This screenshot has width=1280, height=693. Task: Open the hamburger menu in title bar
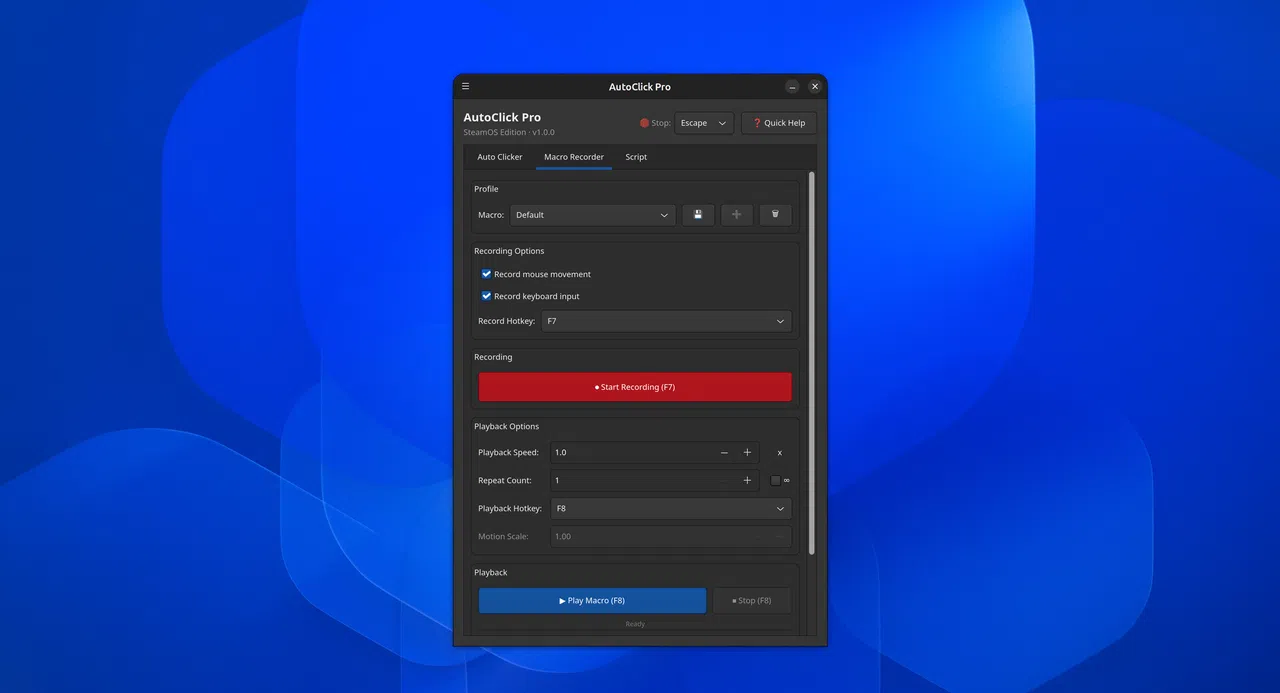(x=465, y=87)
